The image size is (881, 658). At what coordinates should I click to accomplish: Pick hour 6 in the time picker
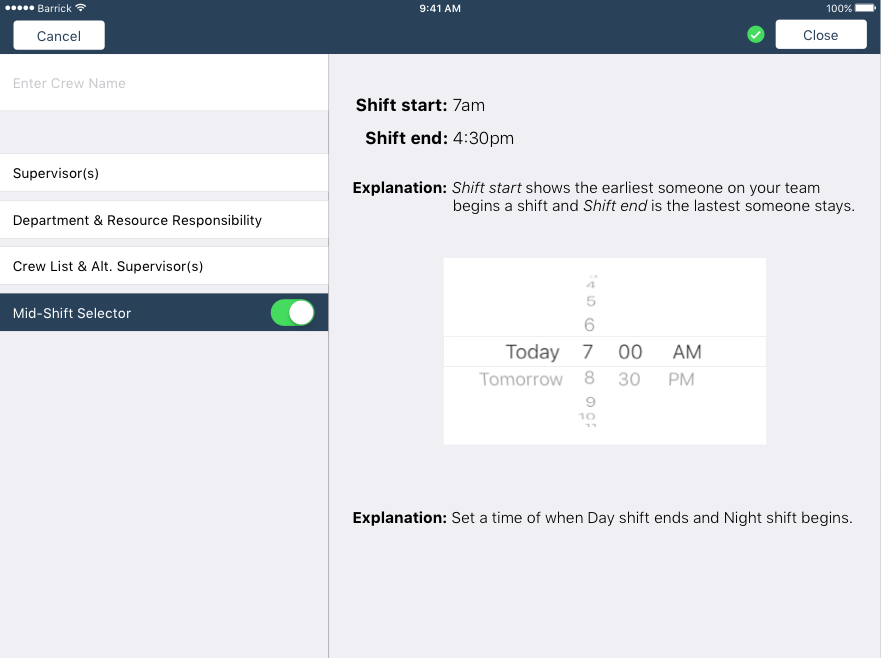589,325
